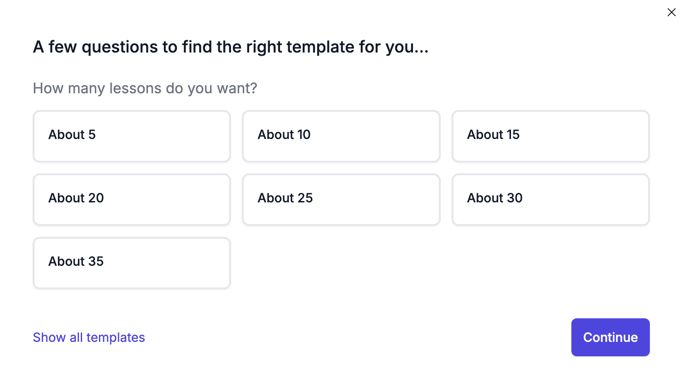Answer the question with About 20
This screenshot has height=374, width=688.
click(x=132, y=200)
